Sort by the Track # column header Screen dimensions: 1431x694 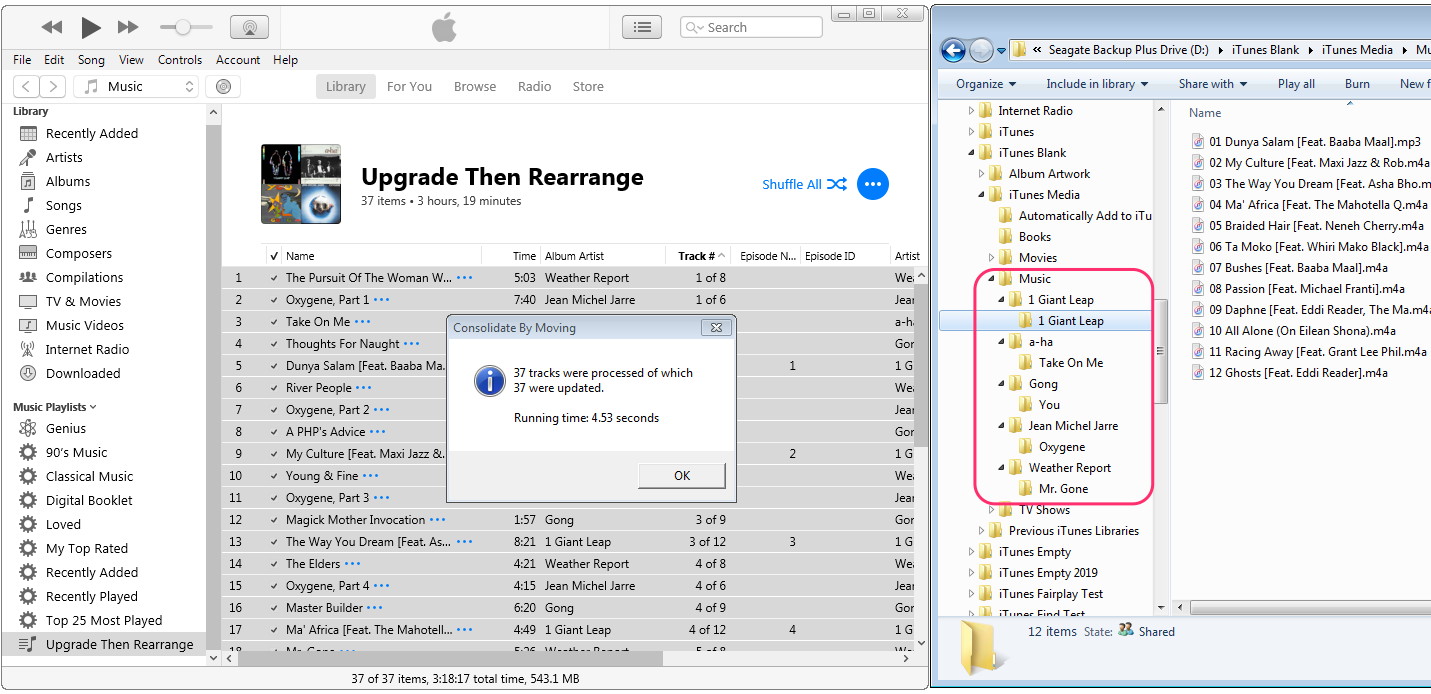point(697,256)
